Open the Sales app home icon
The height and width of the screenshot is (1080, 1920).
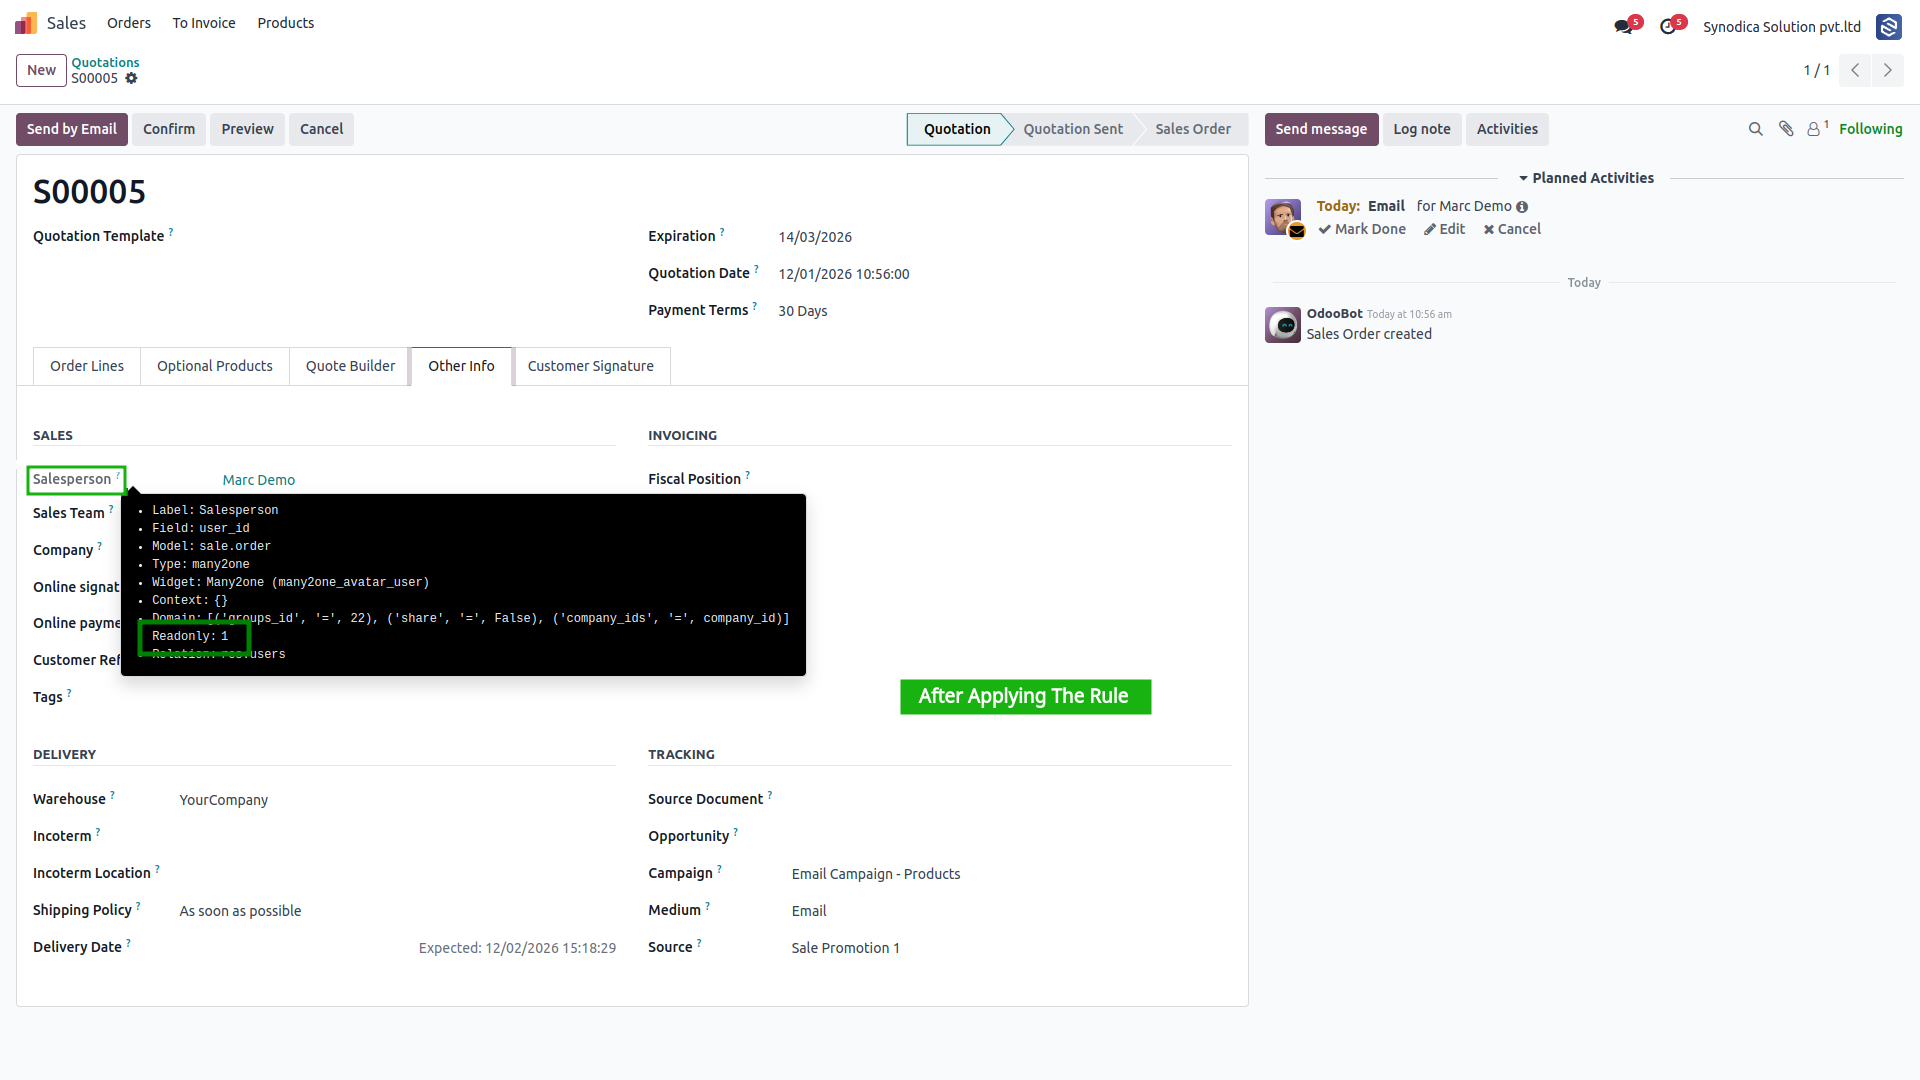(x=26, y=23)
